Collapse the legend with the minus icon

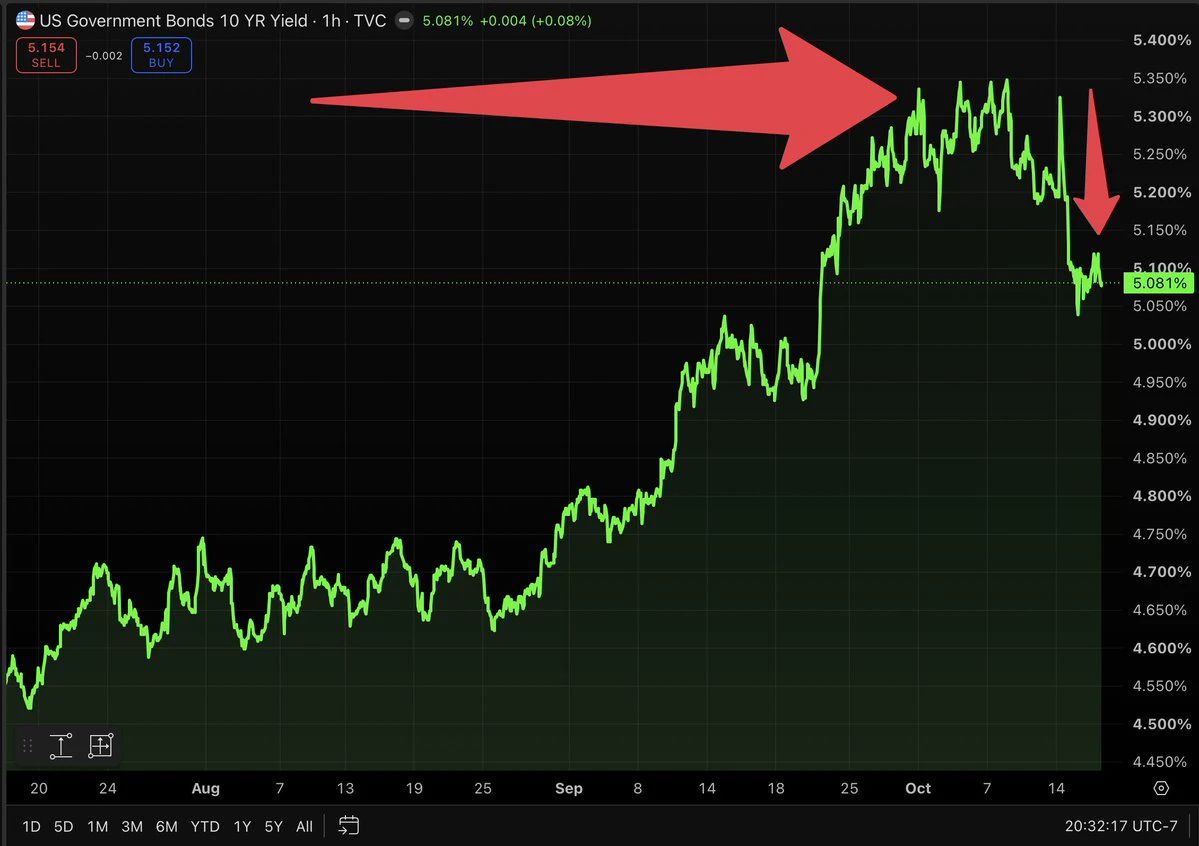(405, 21)
